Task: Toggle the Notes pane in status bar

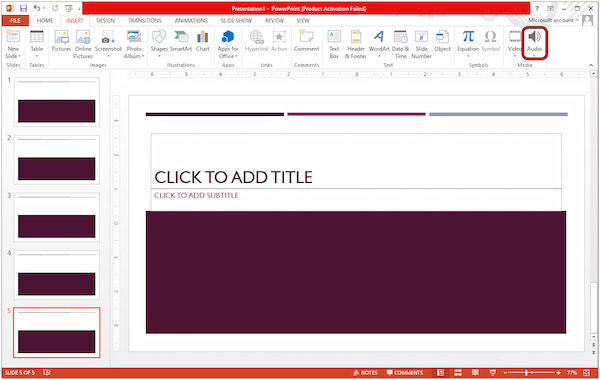Action: coord(365,373)
